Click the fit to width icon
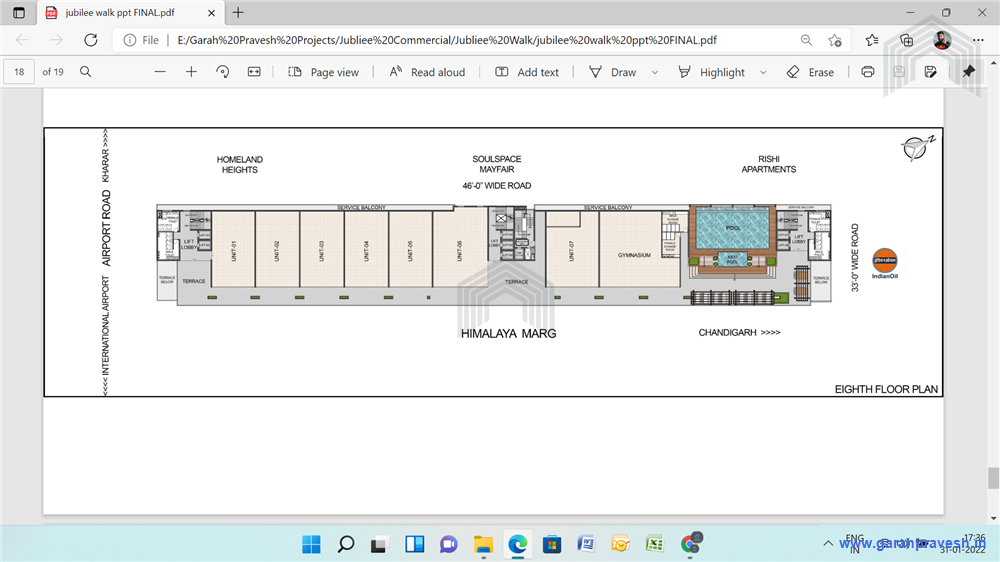Image resolution: width=1000 pixels, height=562 pixels. (x=254, y=72)
